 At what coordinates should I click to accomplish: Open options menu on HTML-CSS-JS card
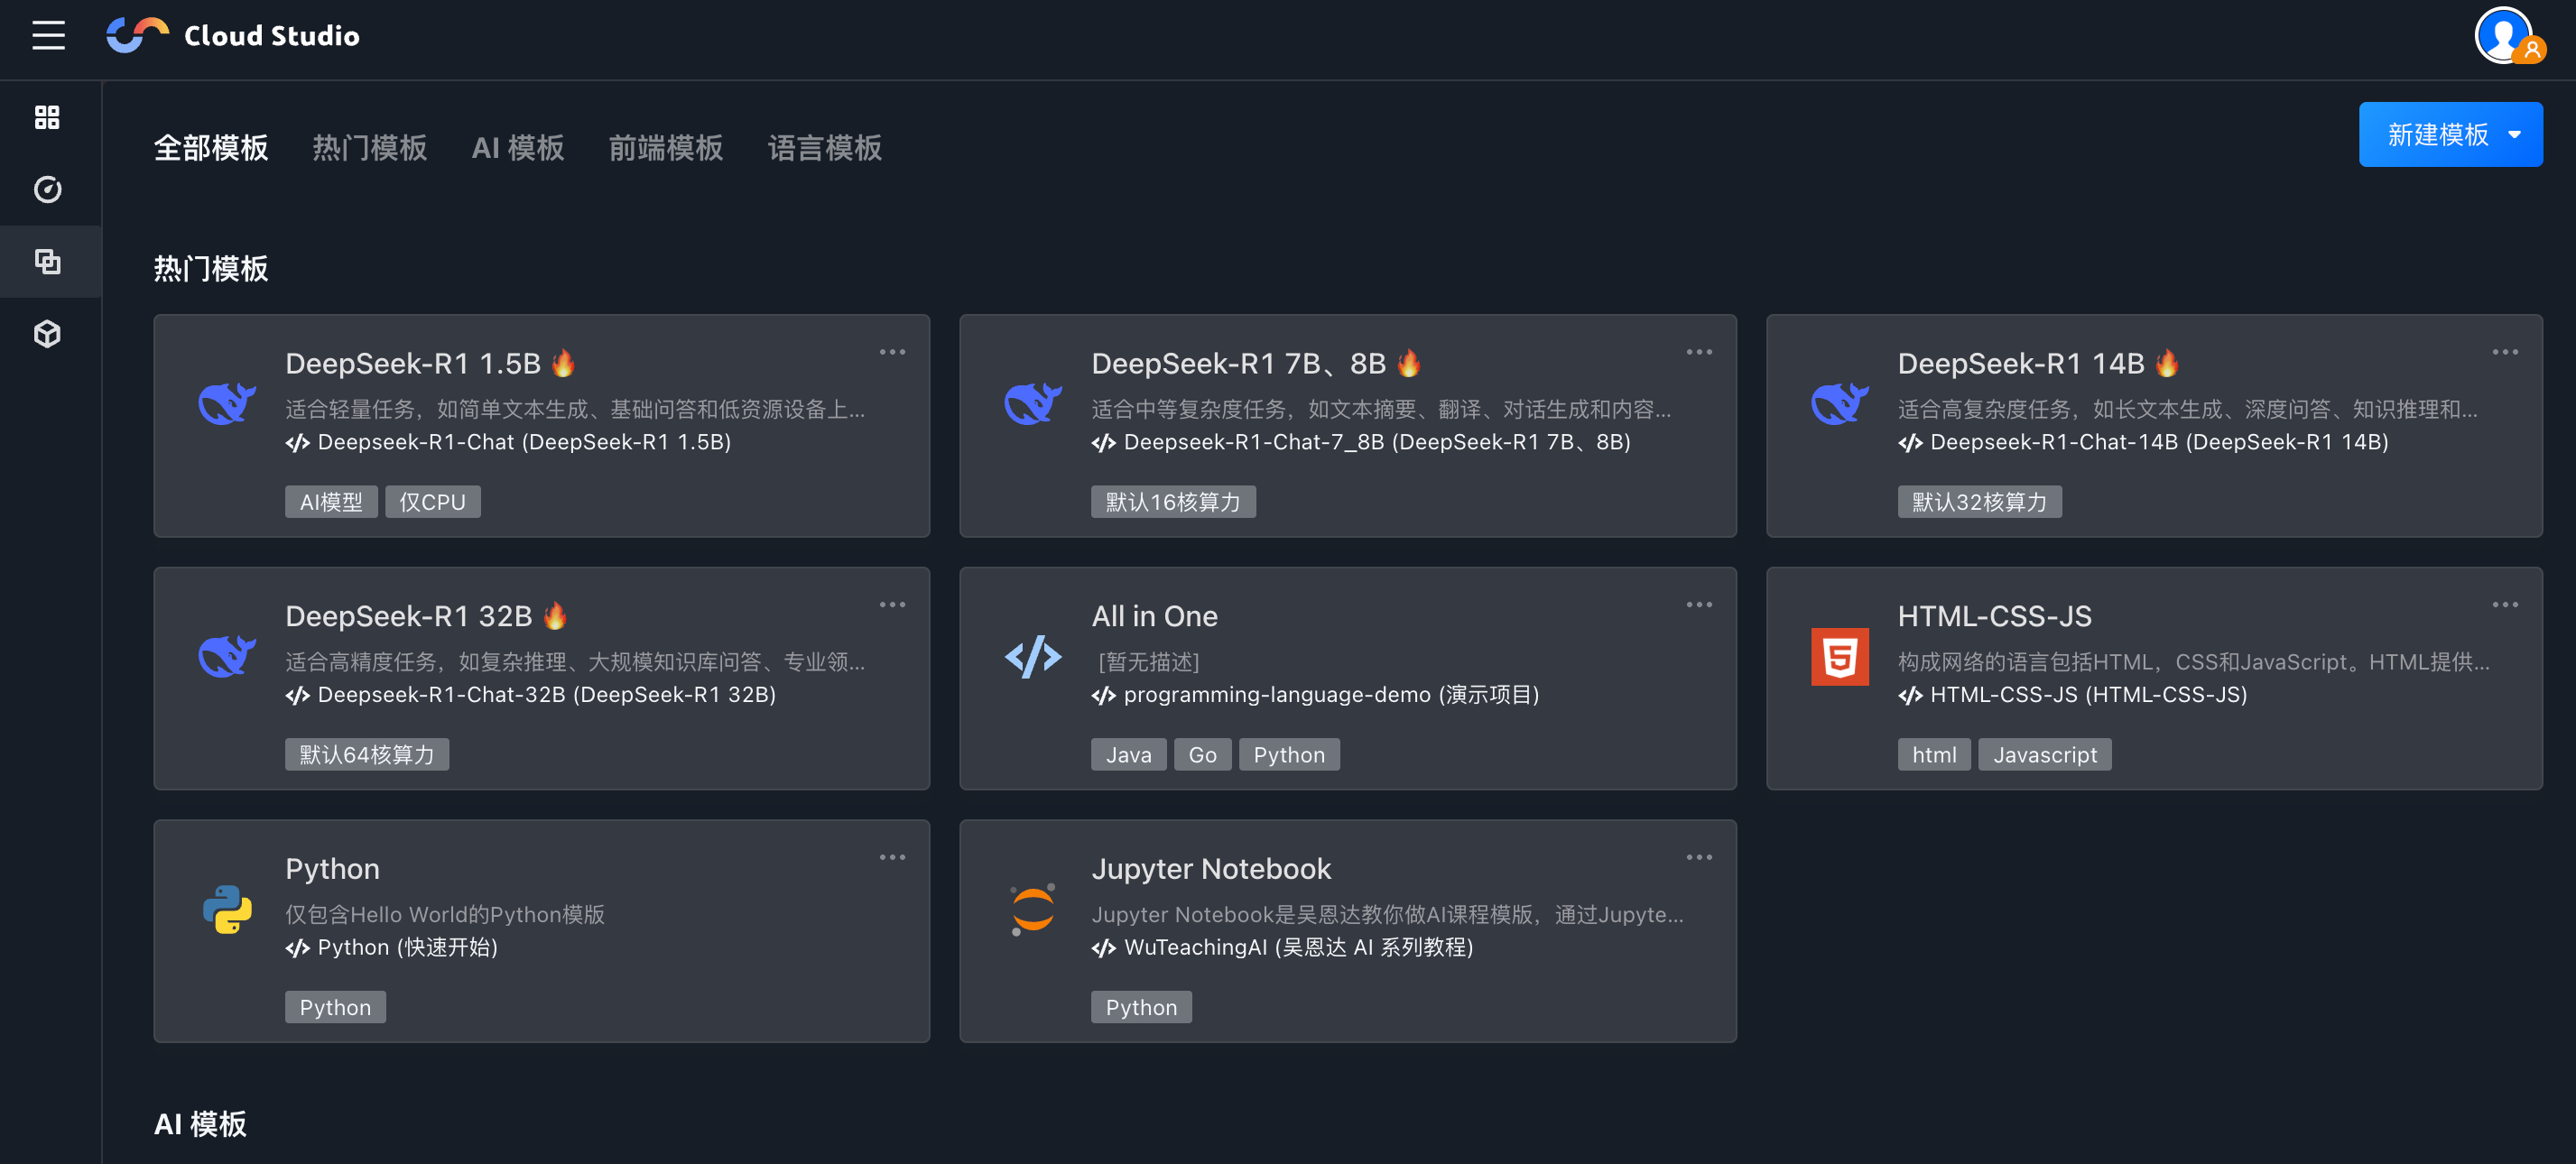[2504, 604]
